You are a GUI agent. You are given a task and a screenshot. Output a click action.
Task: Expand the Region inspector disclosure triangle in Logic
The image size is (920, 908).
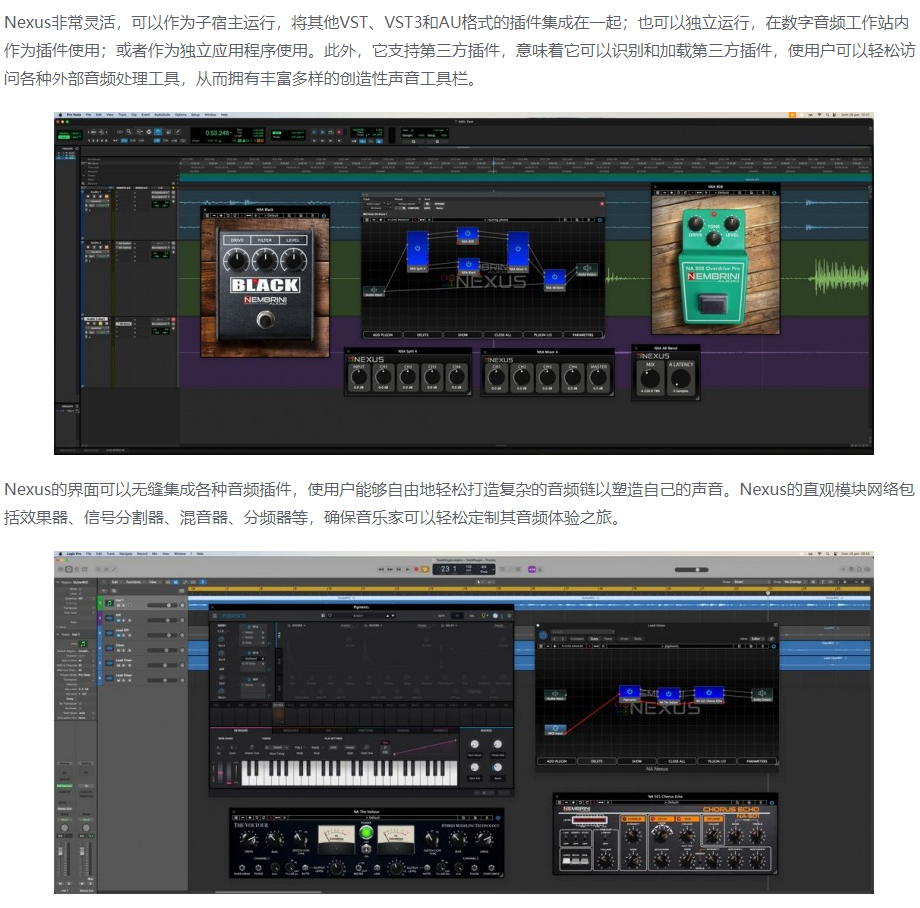58,582
